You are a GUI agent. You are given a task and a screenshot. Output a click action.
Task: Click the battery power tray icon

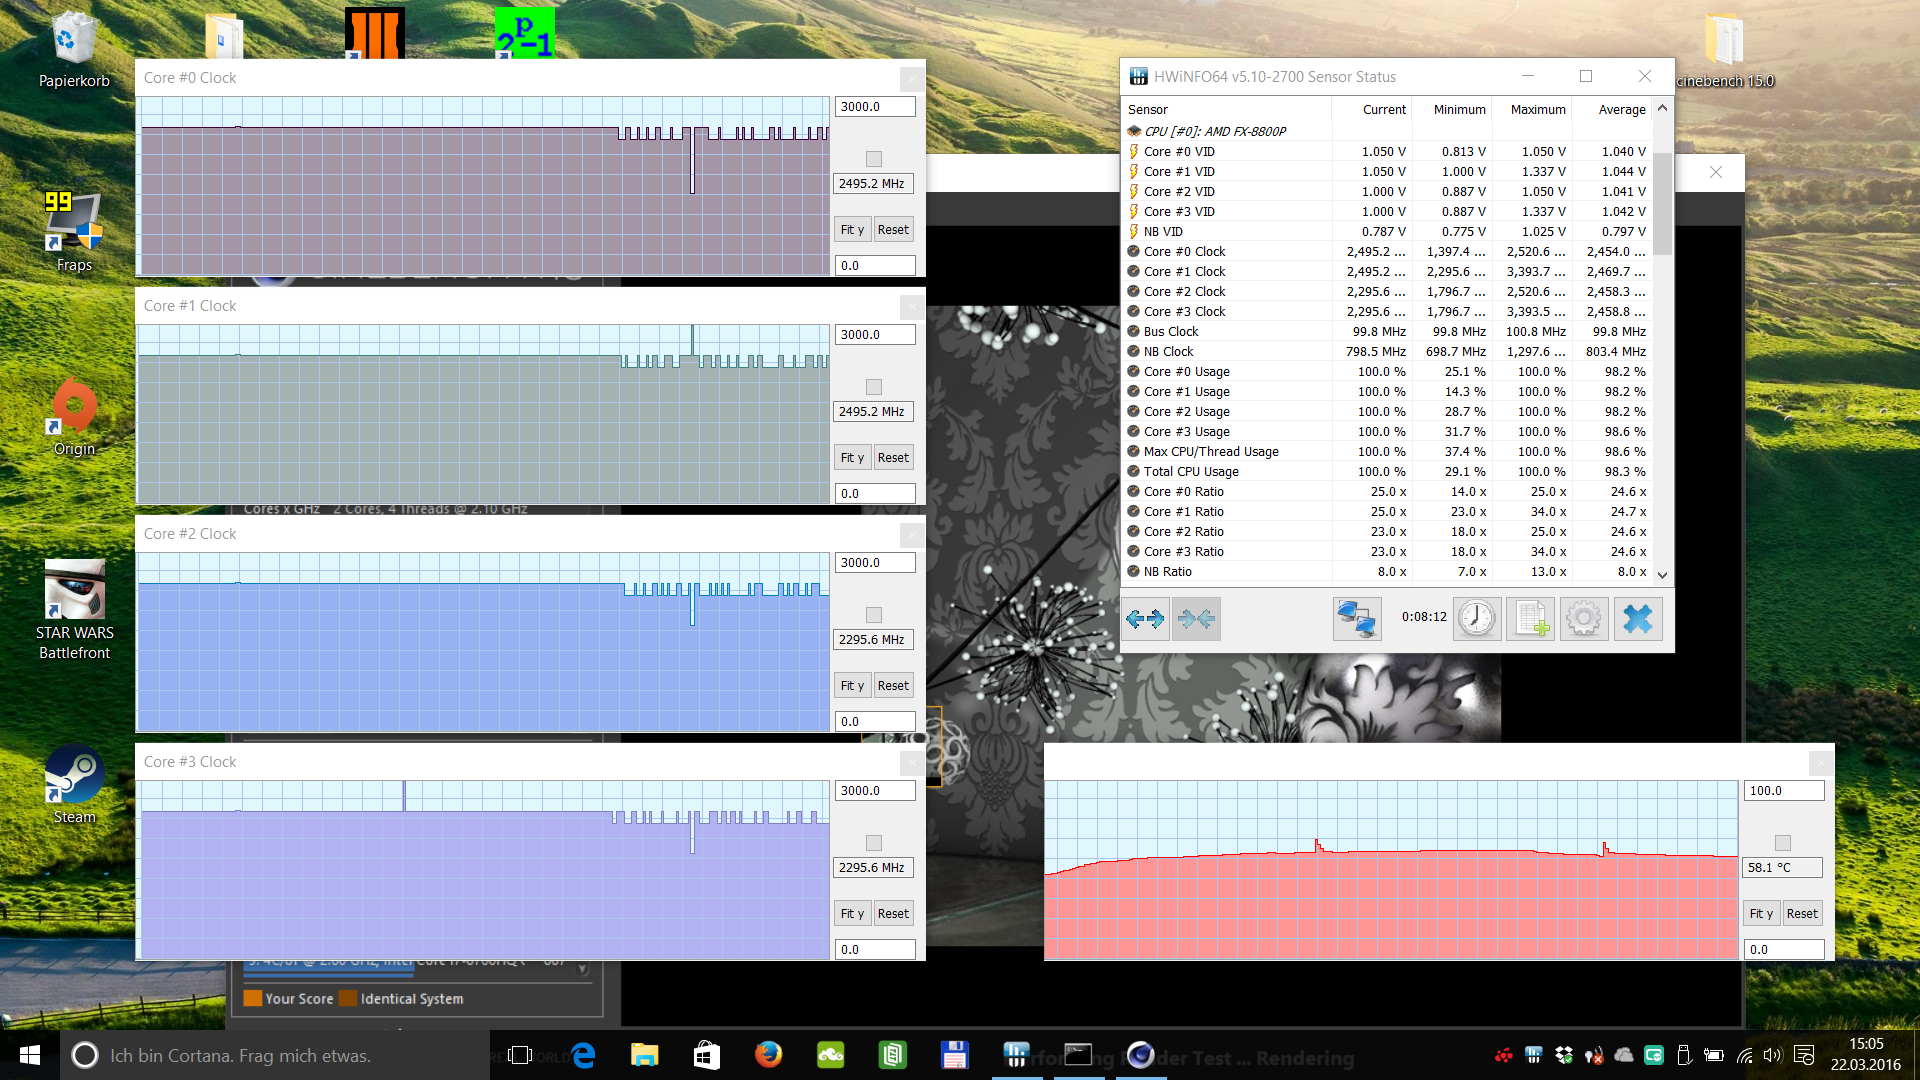click(1714, 1055)
